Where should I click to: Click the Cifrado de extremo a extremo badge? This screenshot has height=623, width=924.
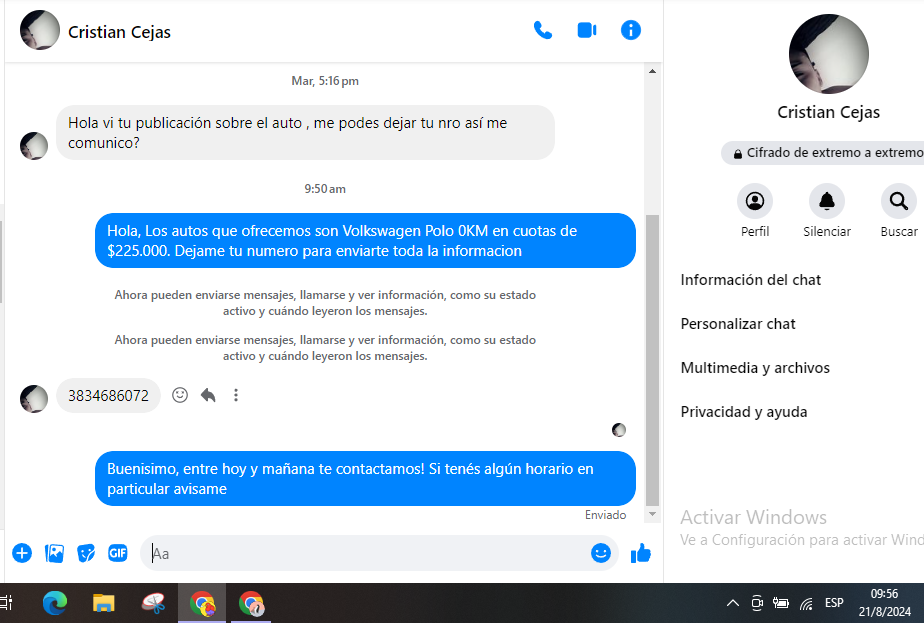(x=823, y=153)
